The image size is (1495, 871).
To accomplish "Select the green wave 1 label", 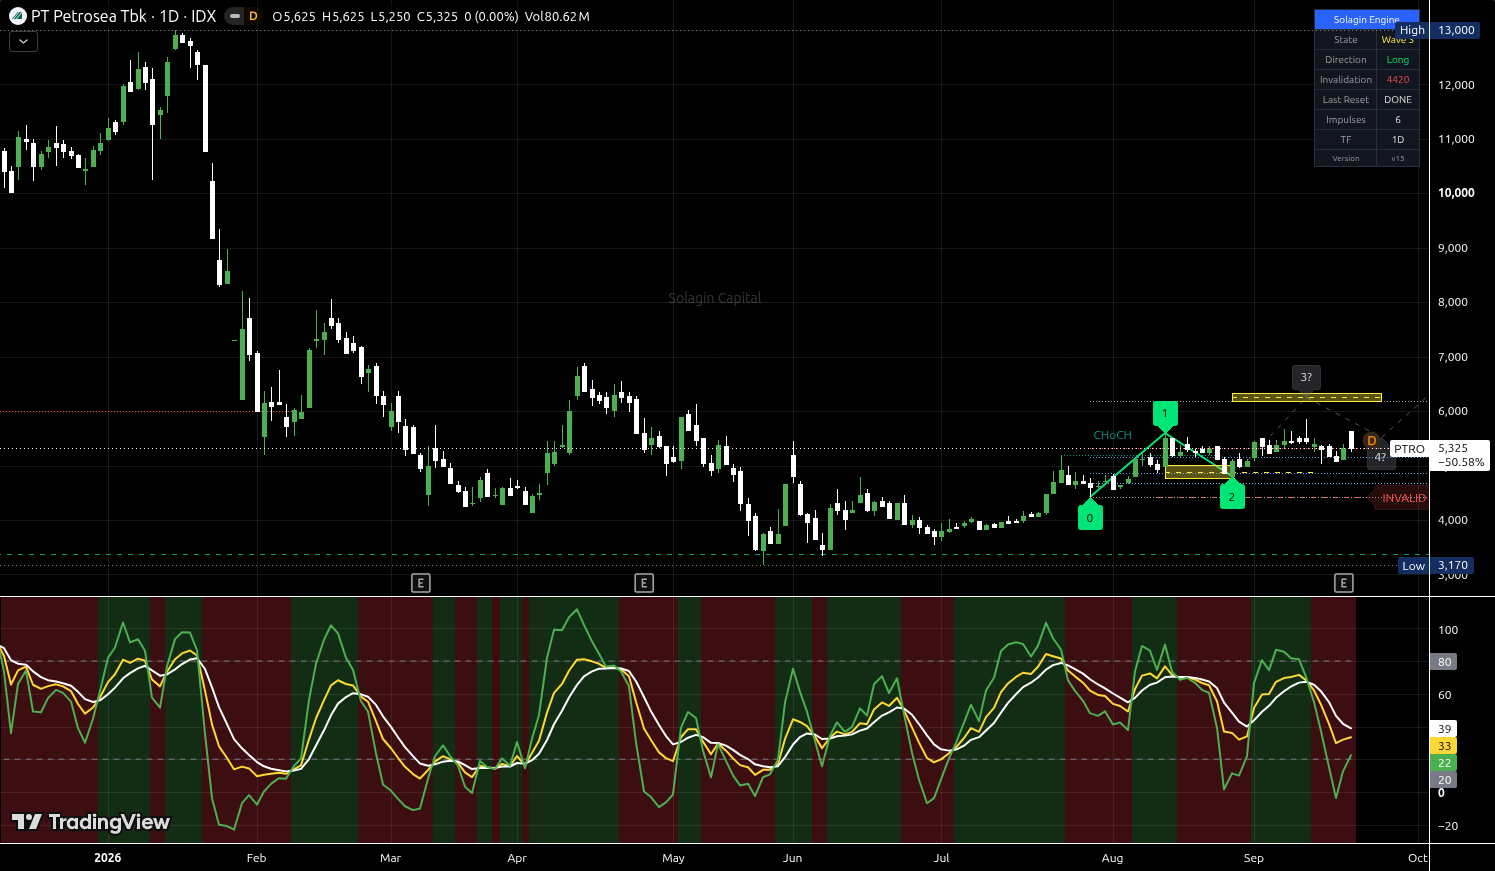I will pyautogui.click(x=1165, y=413).
